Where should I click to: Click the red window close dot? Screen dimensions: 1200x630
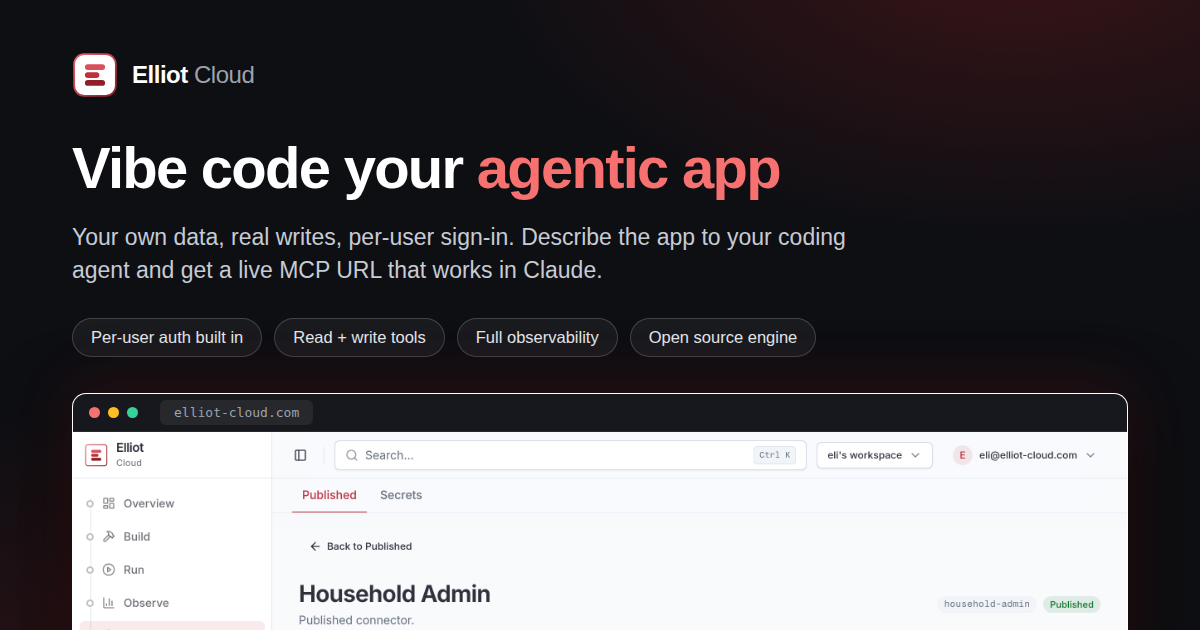(x=95, y=412)
